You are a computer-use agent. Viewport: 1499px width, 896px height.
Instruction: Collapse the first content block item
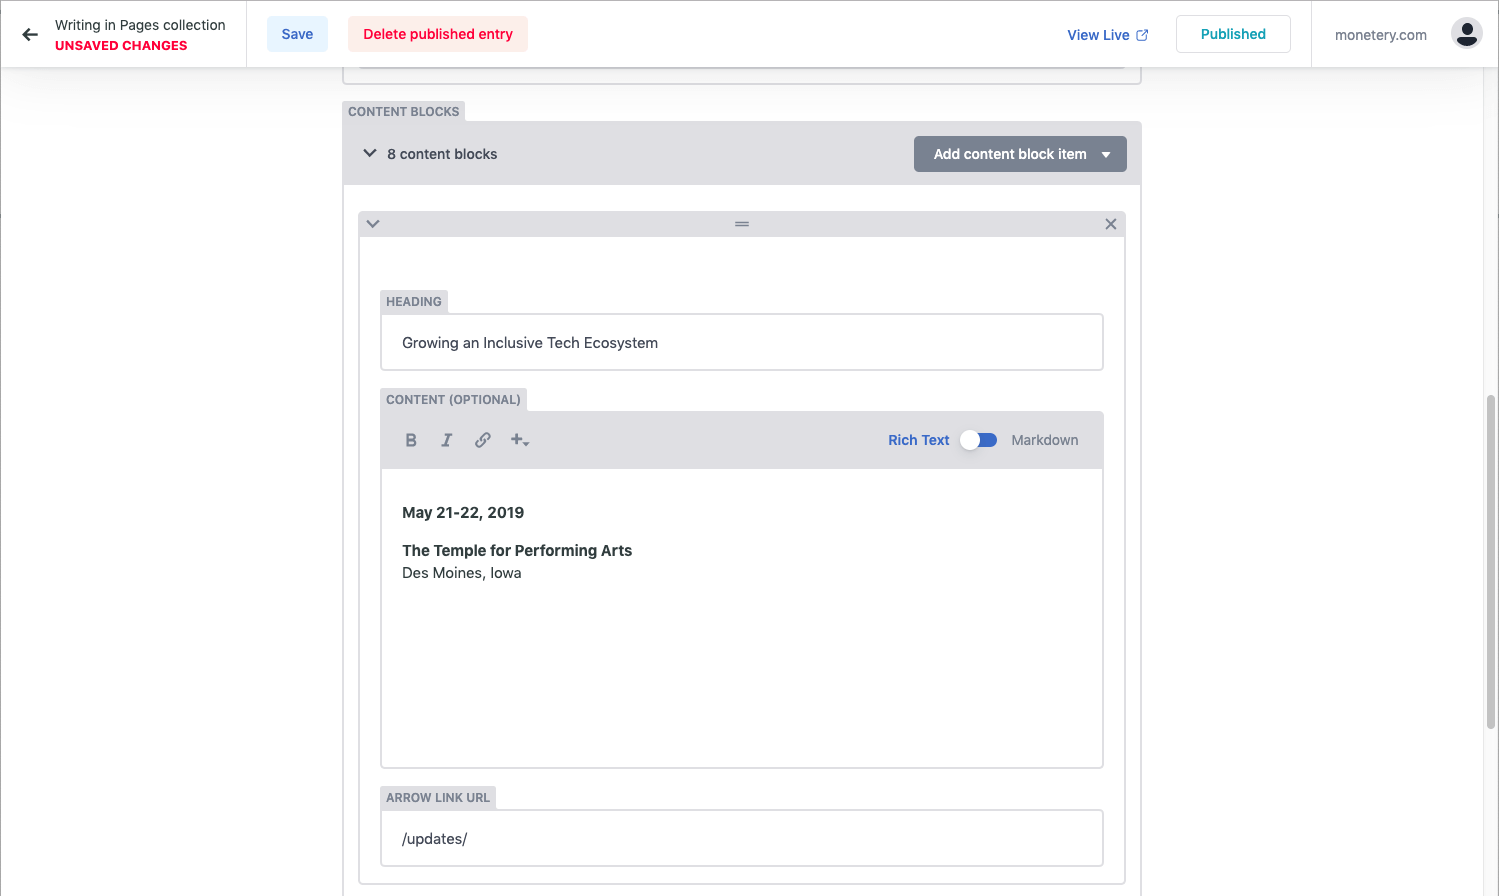coord(372,223)
